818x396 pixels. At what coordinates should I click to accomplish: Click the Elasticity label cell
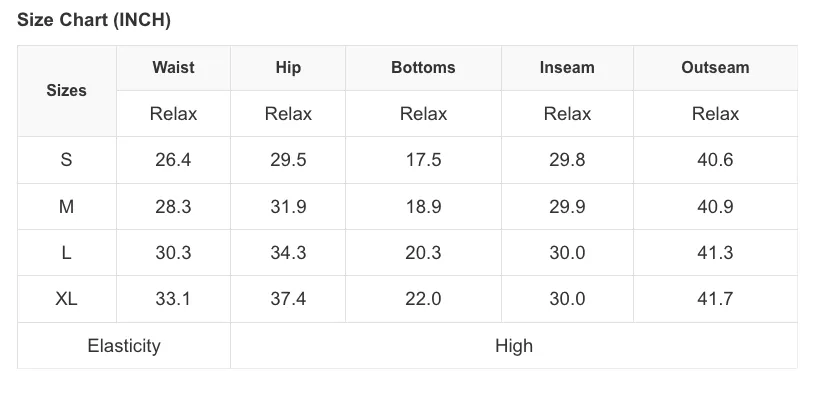pyautogui.click(x=124, y=345)
